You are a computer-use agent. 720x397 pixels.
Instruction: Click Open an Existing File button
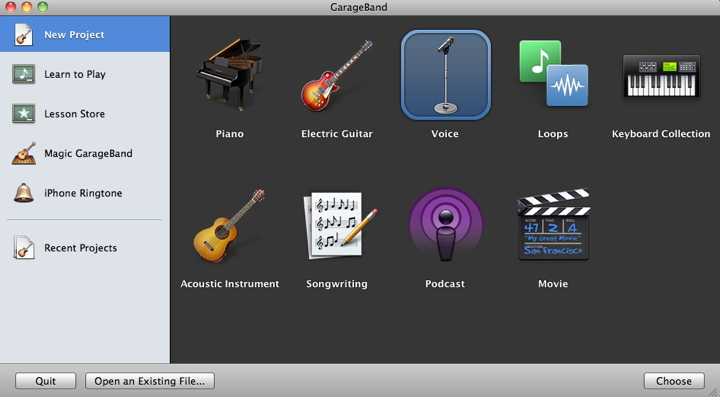pos(150,381)
